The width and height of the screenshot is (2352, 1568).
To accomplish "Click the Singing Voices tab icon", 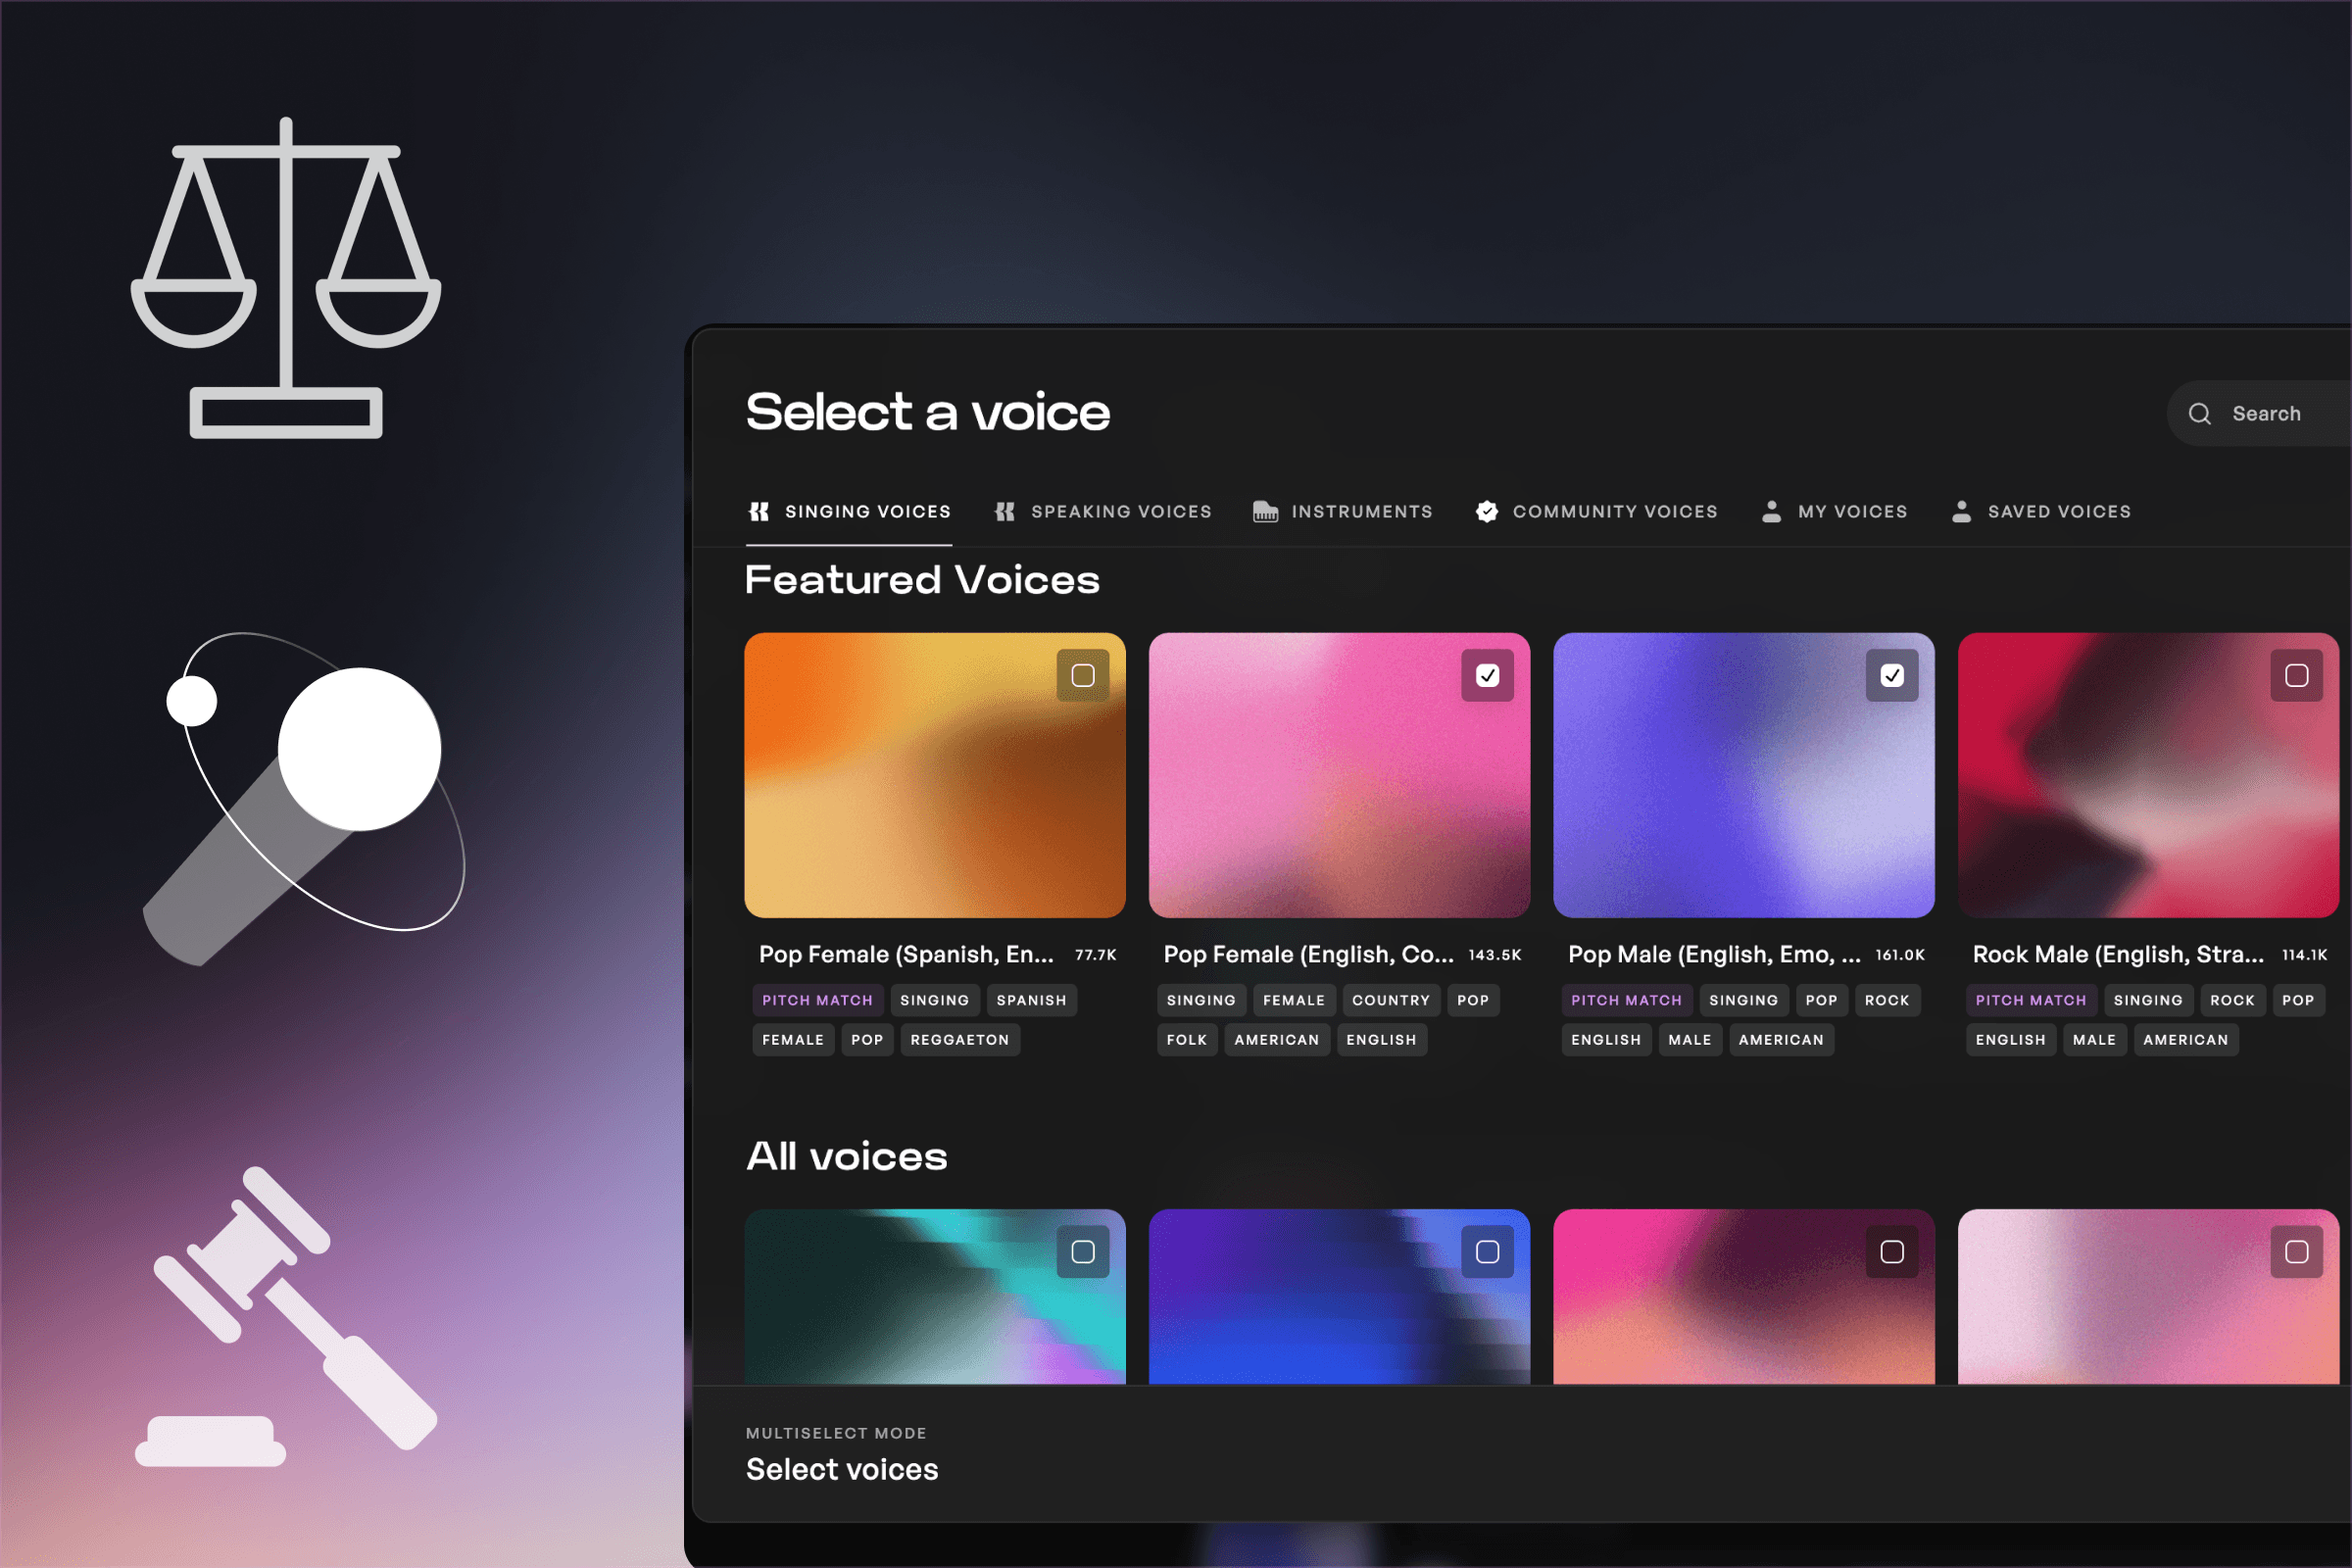I will 759,512.
